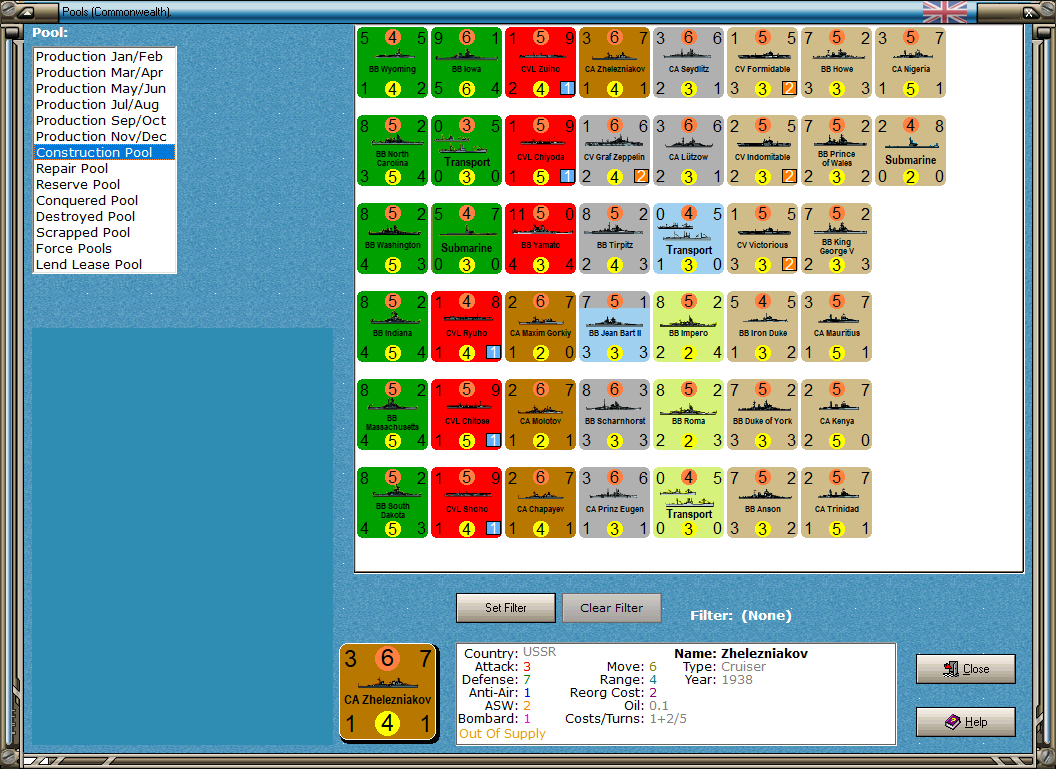
Task: Choose Production Sep/Oct in pool list
Action: click(104, 121)
